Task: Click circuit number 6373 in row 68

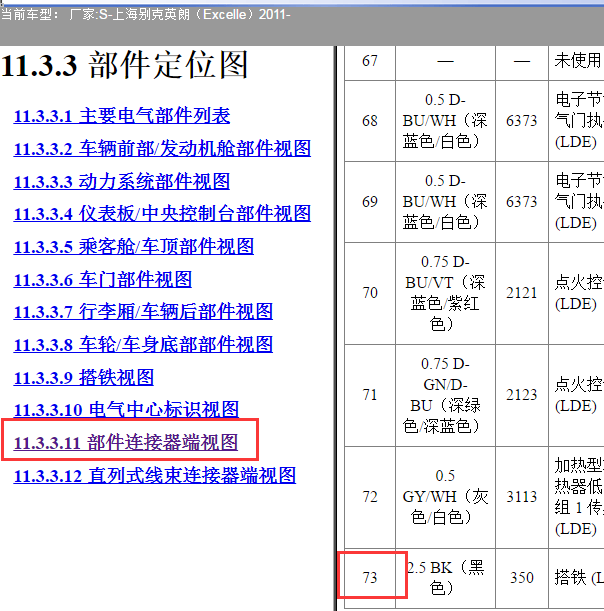Action: pos(522,121)
